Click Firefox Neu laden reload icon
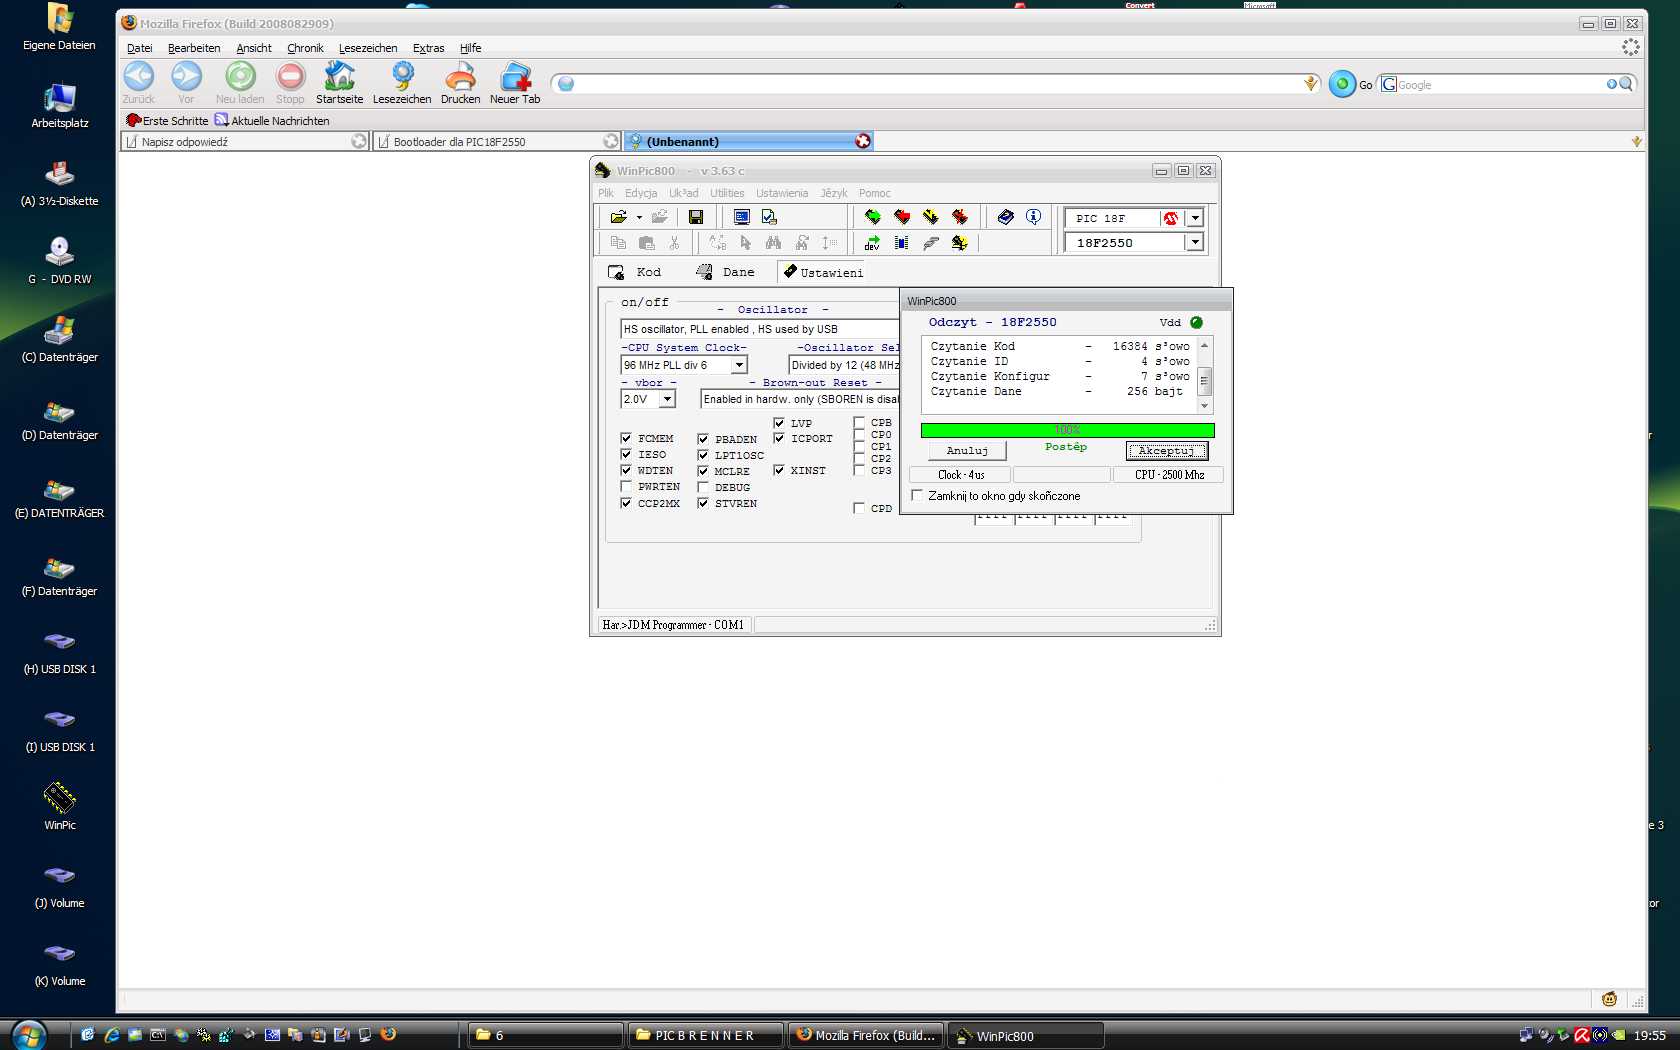Image resolution: width=1680 pixels, height=1050 pixels. point(240,77)
